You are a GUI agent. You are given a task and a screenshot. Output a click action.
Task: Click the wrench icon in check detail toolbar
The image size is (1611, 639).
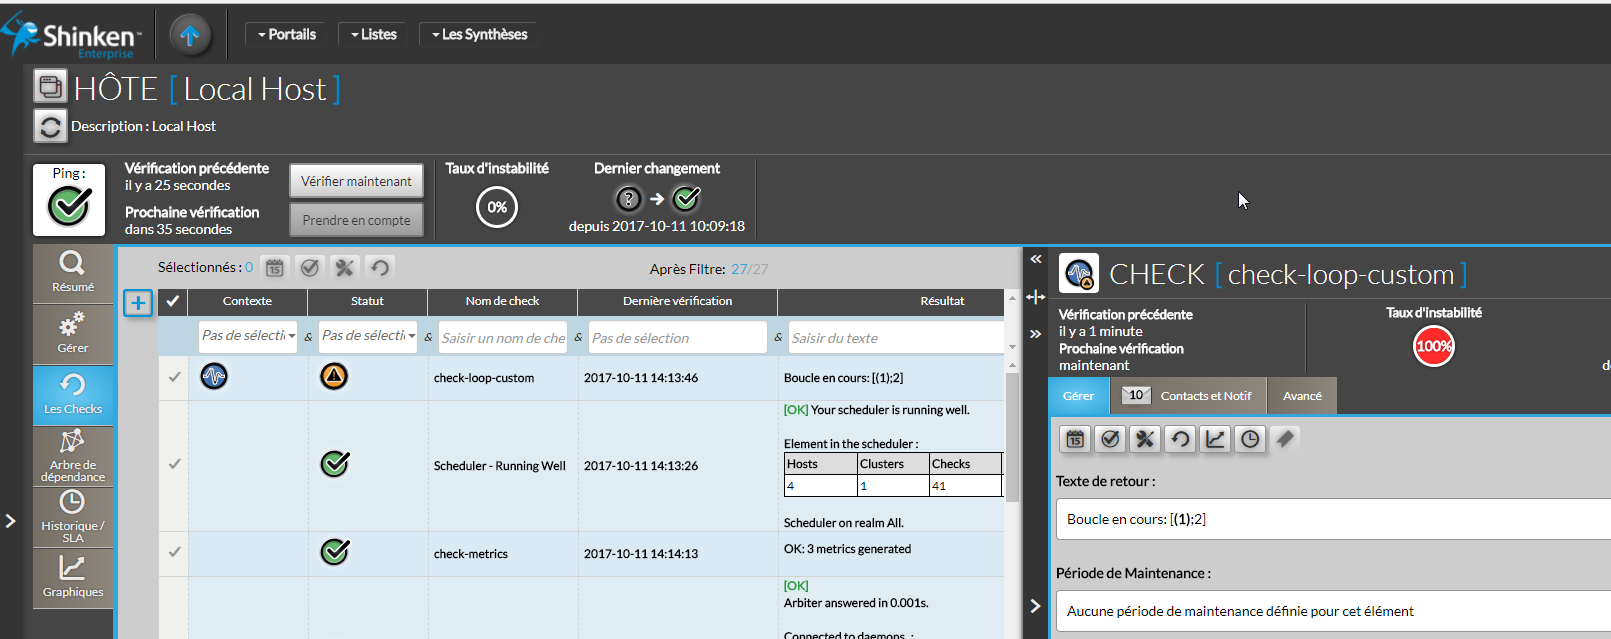(x=1145, y=439)
